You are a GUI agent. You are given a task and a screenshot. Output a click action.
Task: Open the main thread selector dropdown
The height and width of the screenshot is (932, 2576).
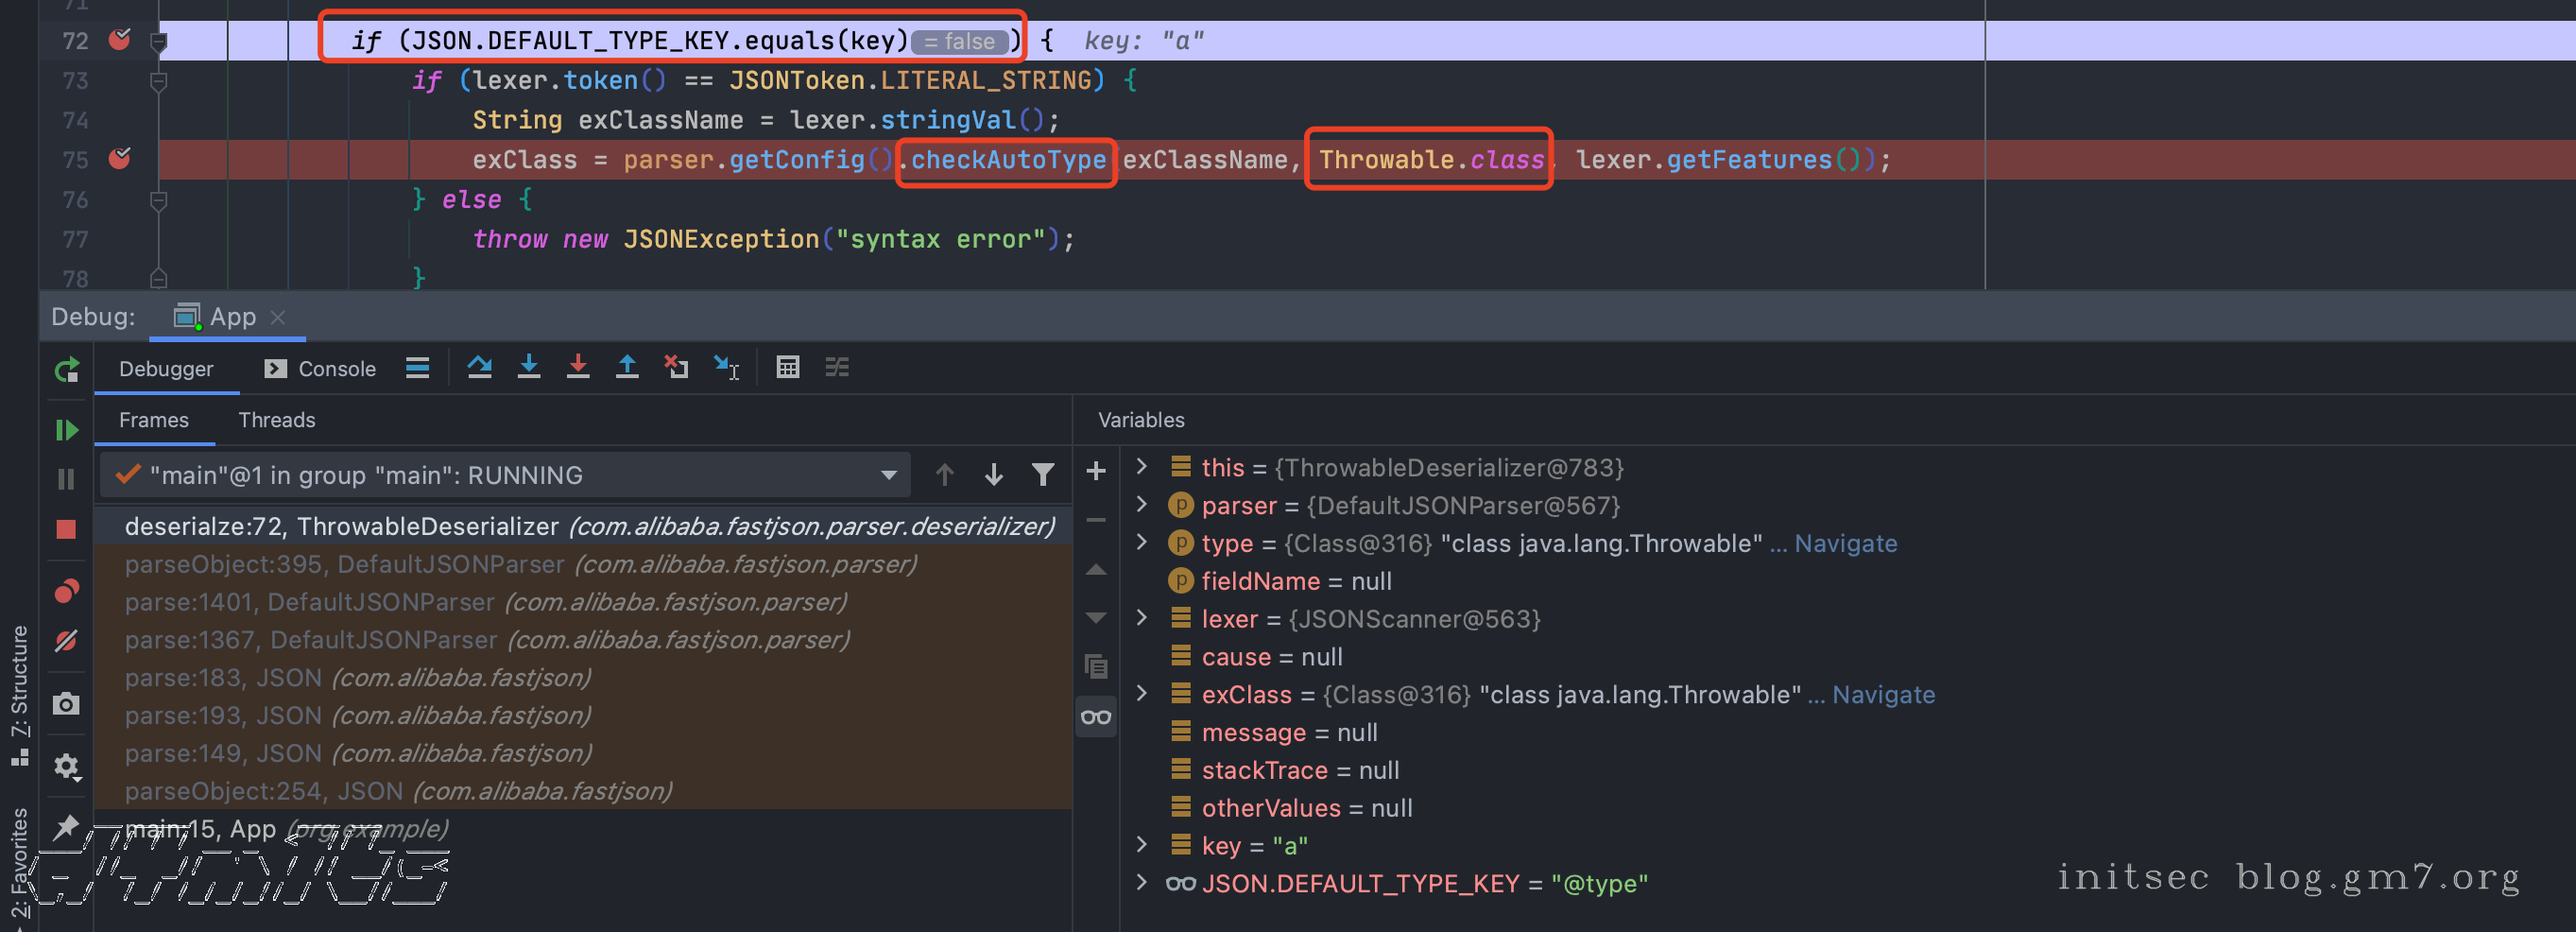tap(887, 475)
